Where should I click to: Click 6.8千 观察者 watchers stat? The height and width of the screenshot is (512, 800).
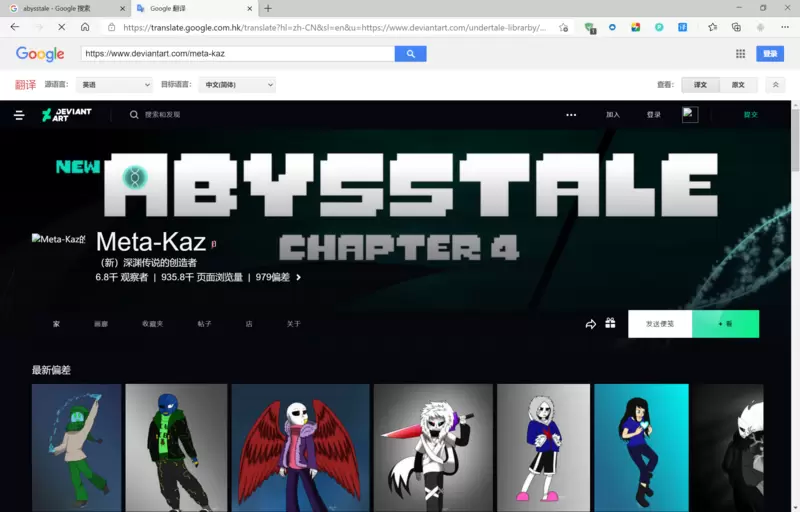coord(121,277)
